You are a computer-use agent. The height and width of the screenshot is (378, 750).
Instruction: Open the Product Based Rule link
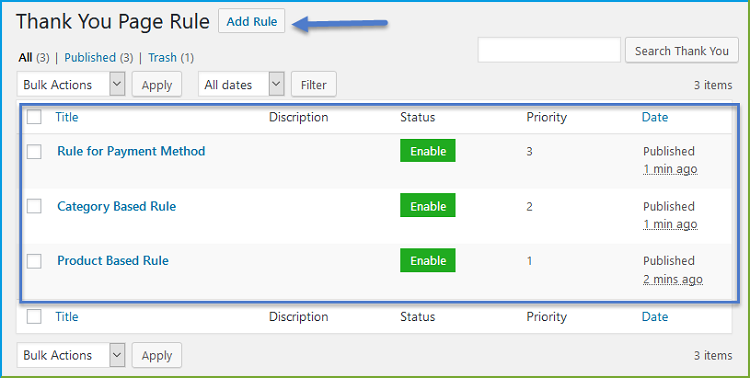click(113, 261)
